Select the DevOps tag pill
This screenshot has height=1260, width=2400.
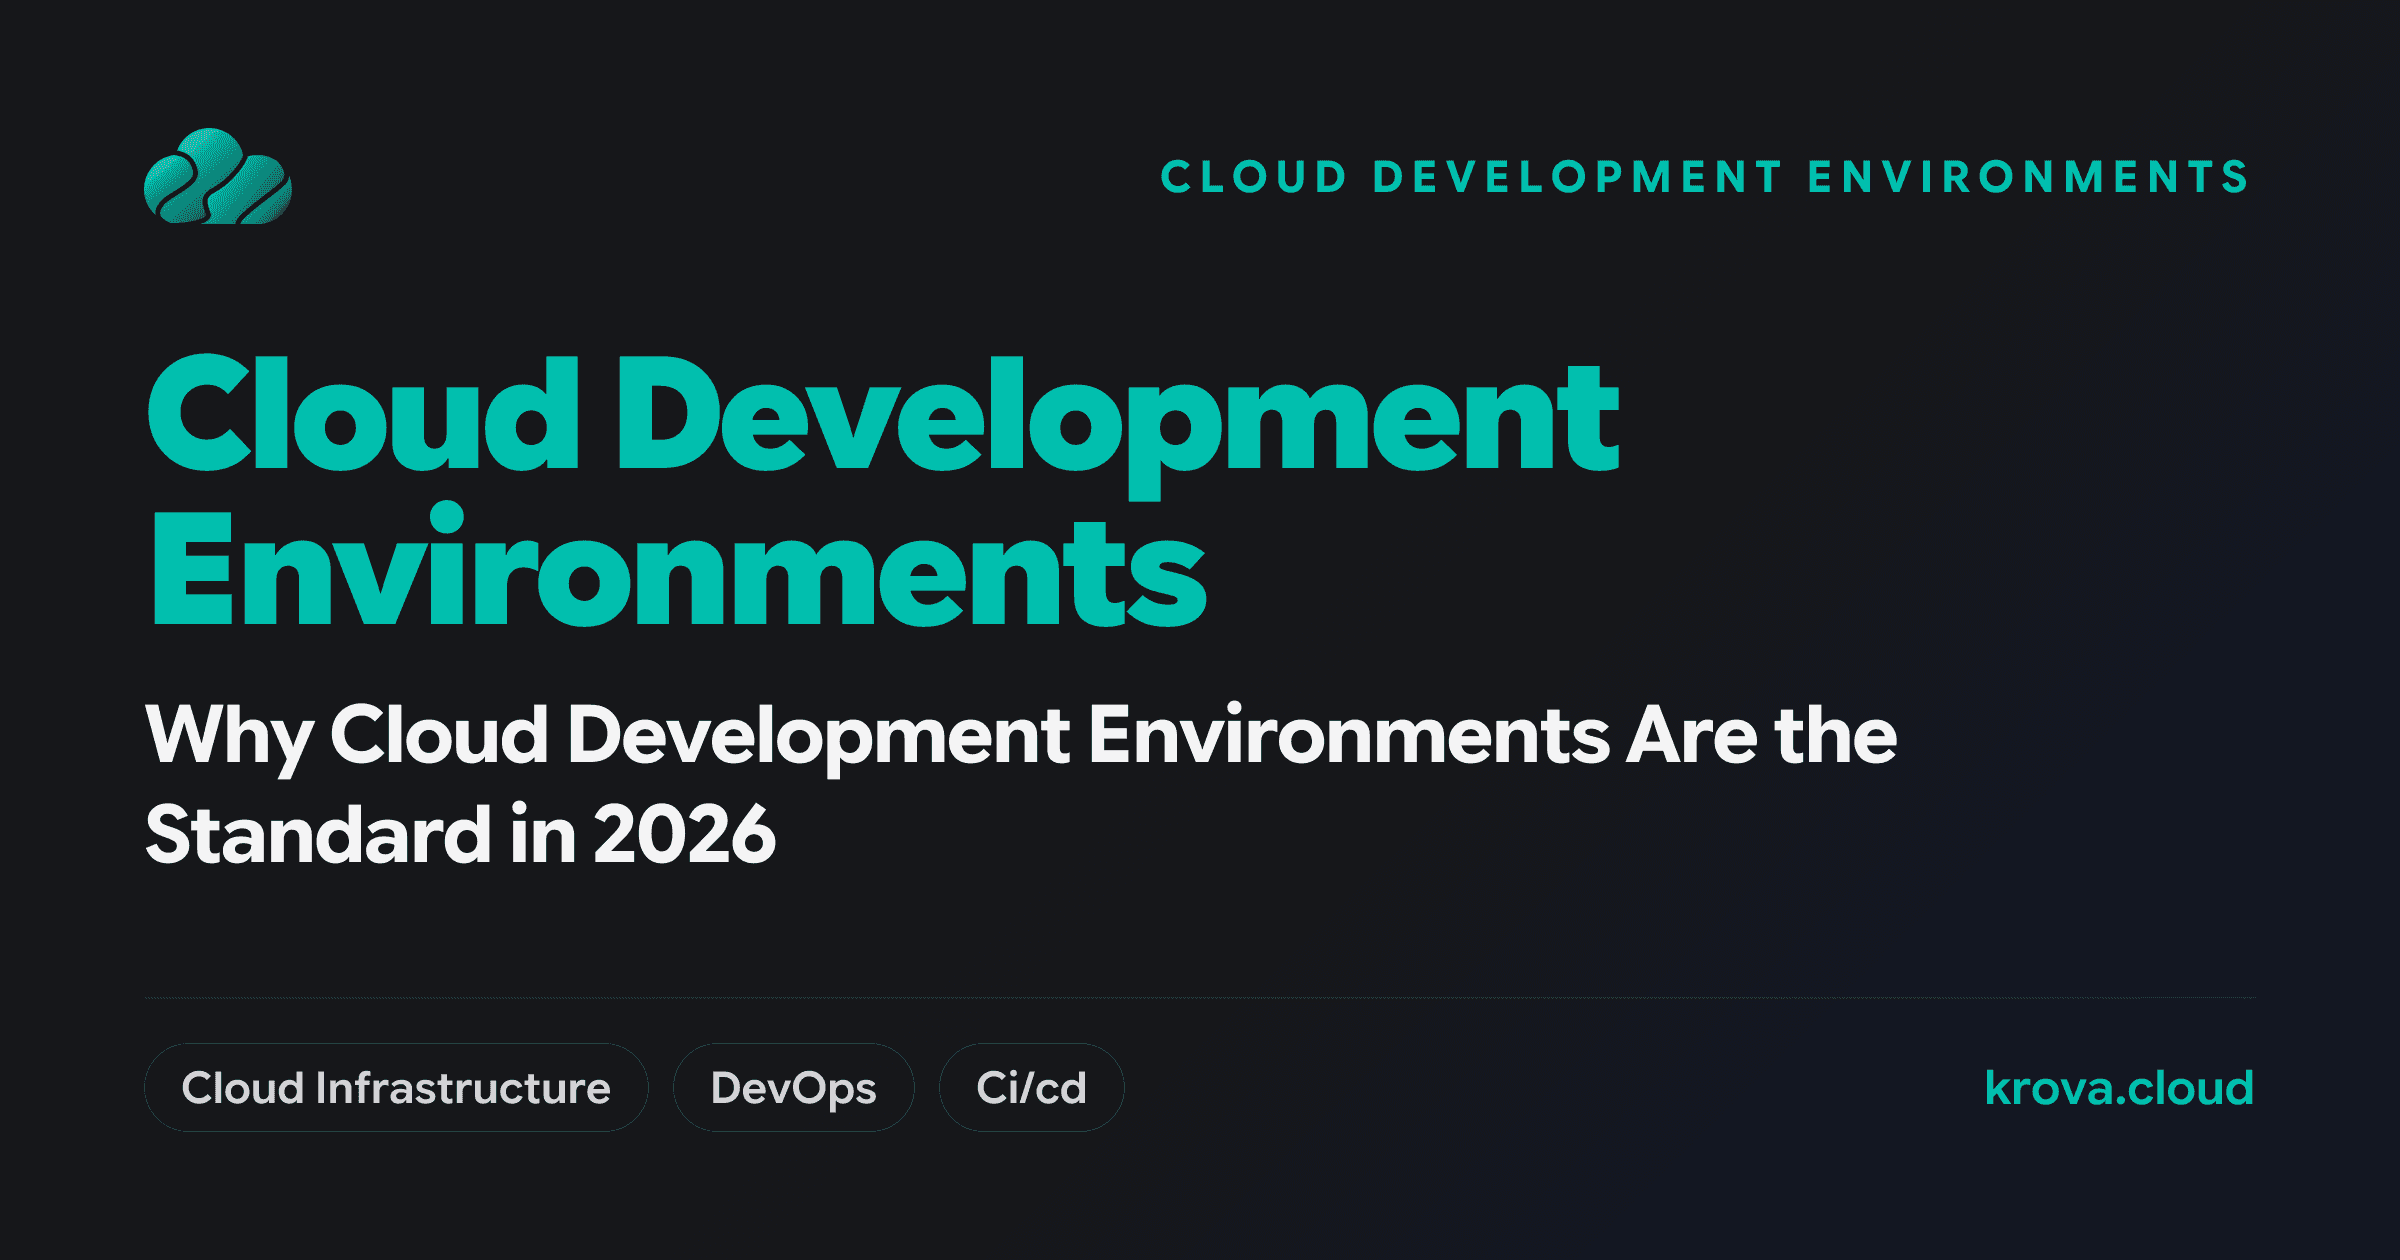(x=794, y=1088)
